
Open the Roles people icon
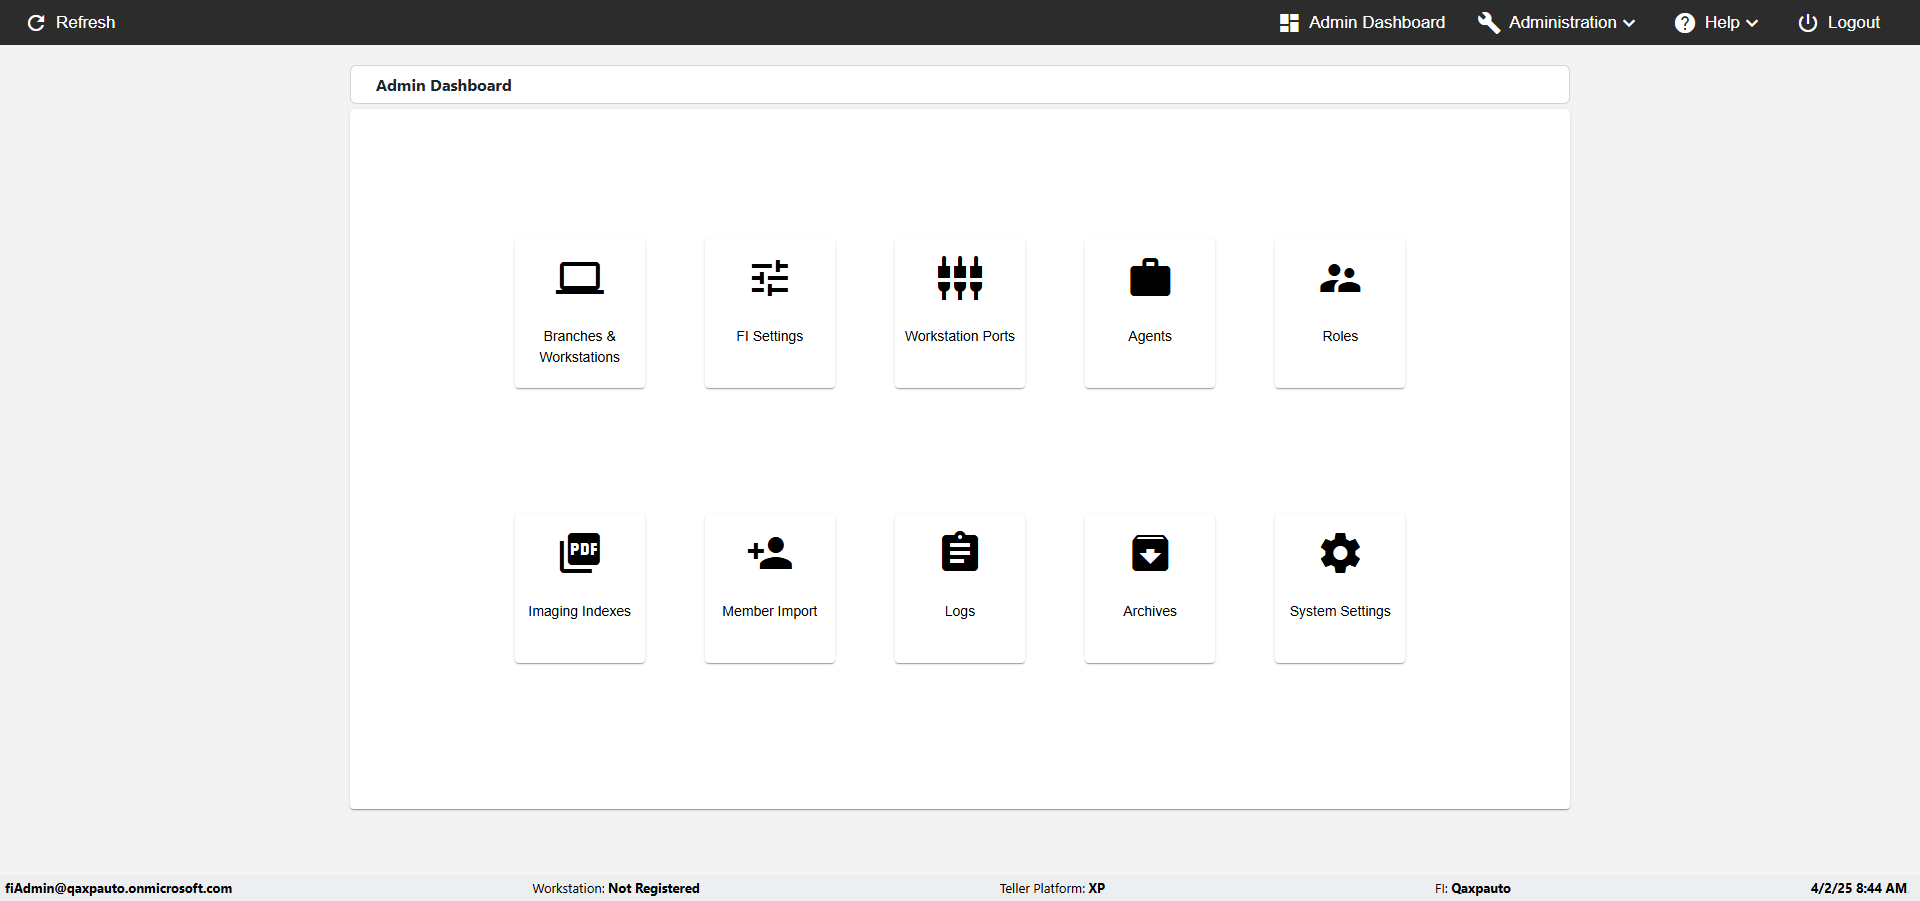[1340, 278]
